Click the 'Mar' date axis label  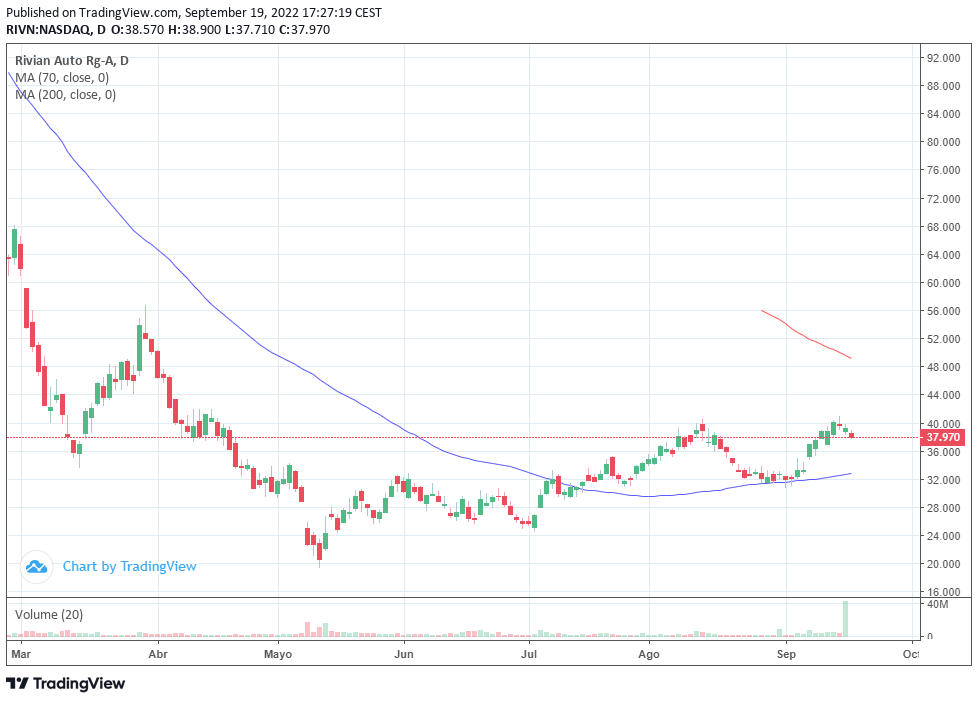[x=21, y=655]
